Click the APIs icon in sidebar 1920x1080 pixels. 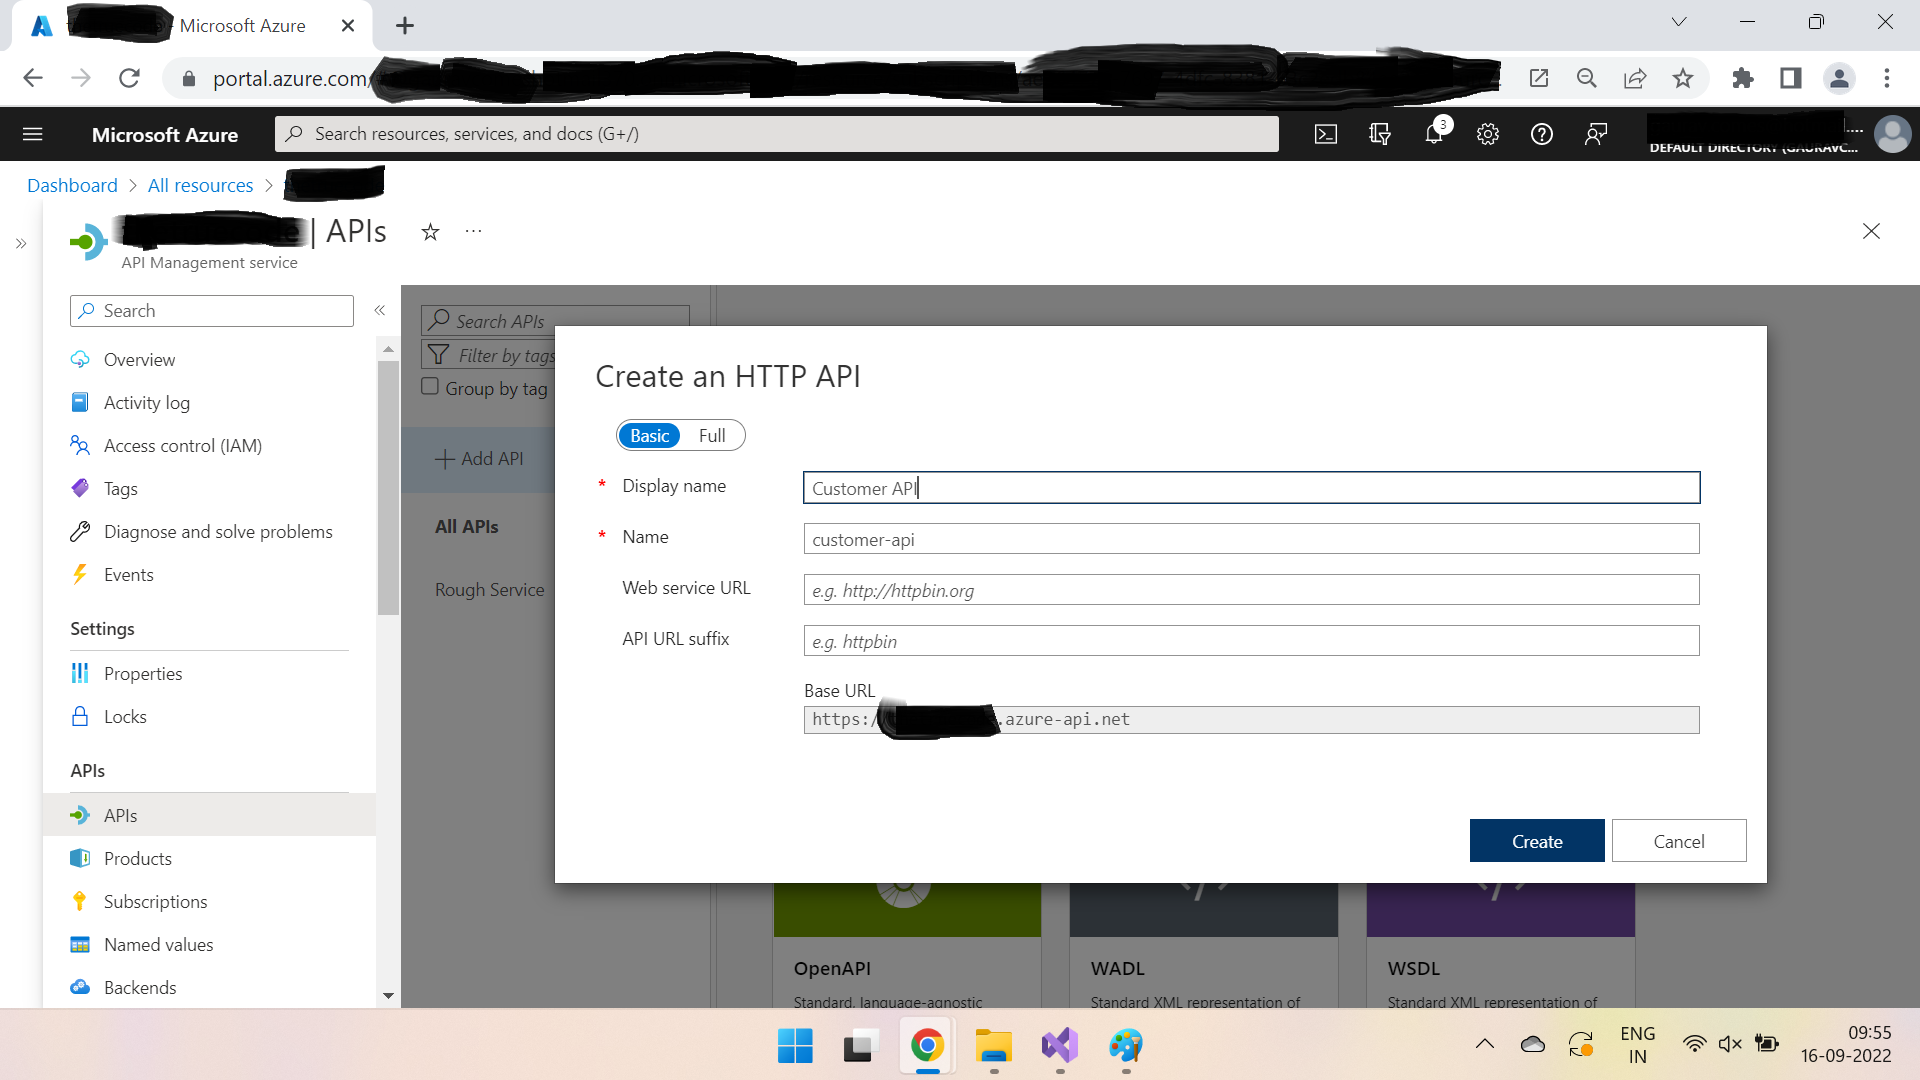click(82, 815)
